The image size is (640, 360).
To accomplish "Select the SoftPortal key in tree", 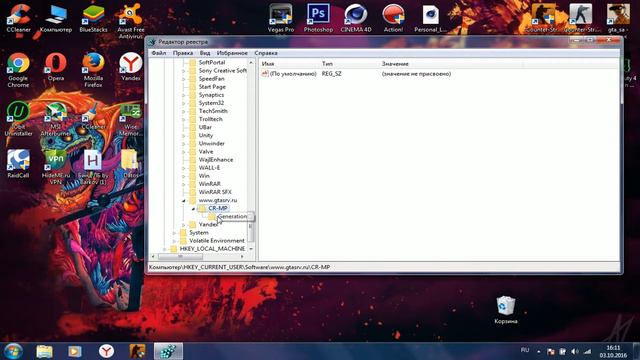I will [212, 62].
